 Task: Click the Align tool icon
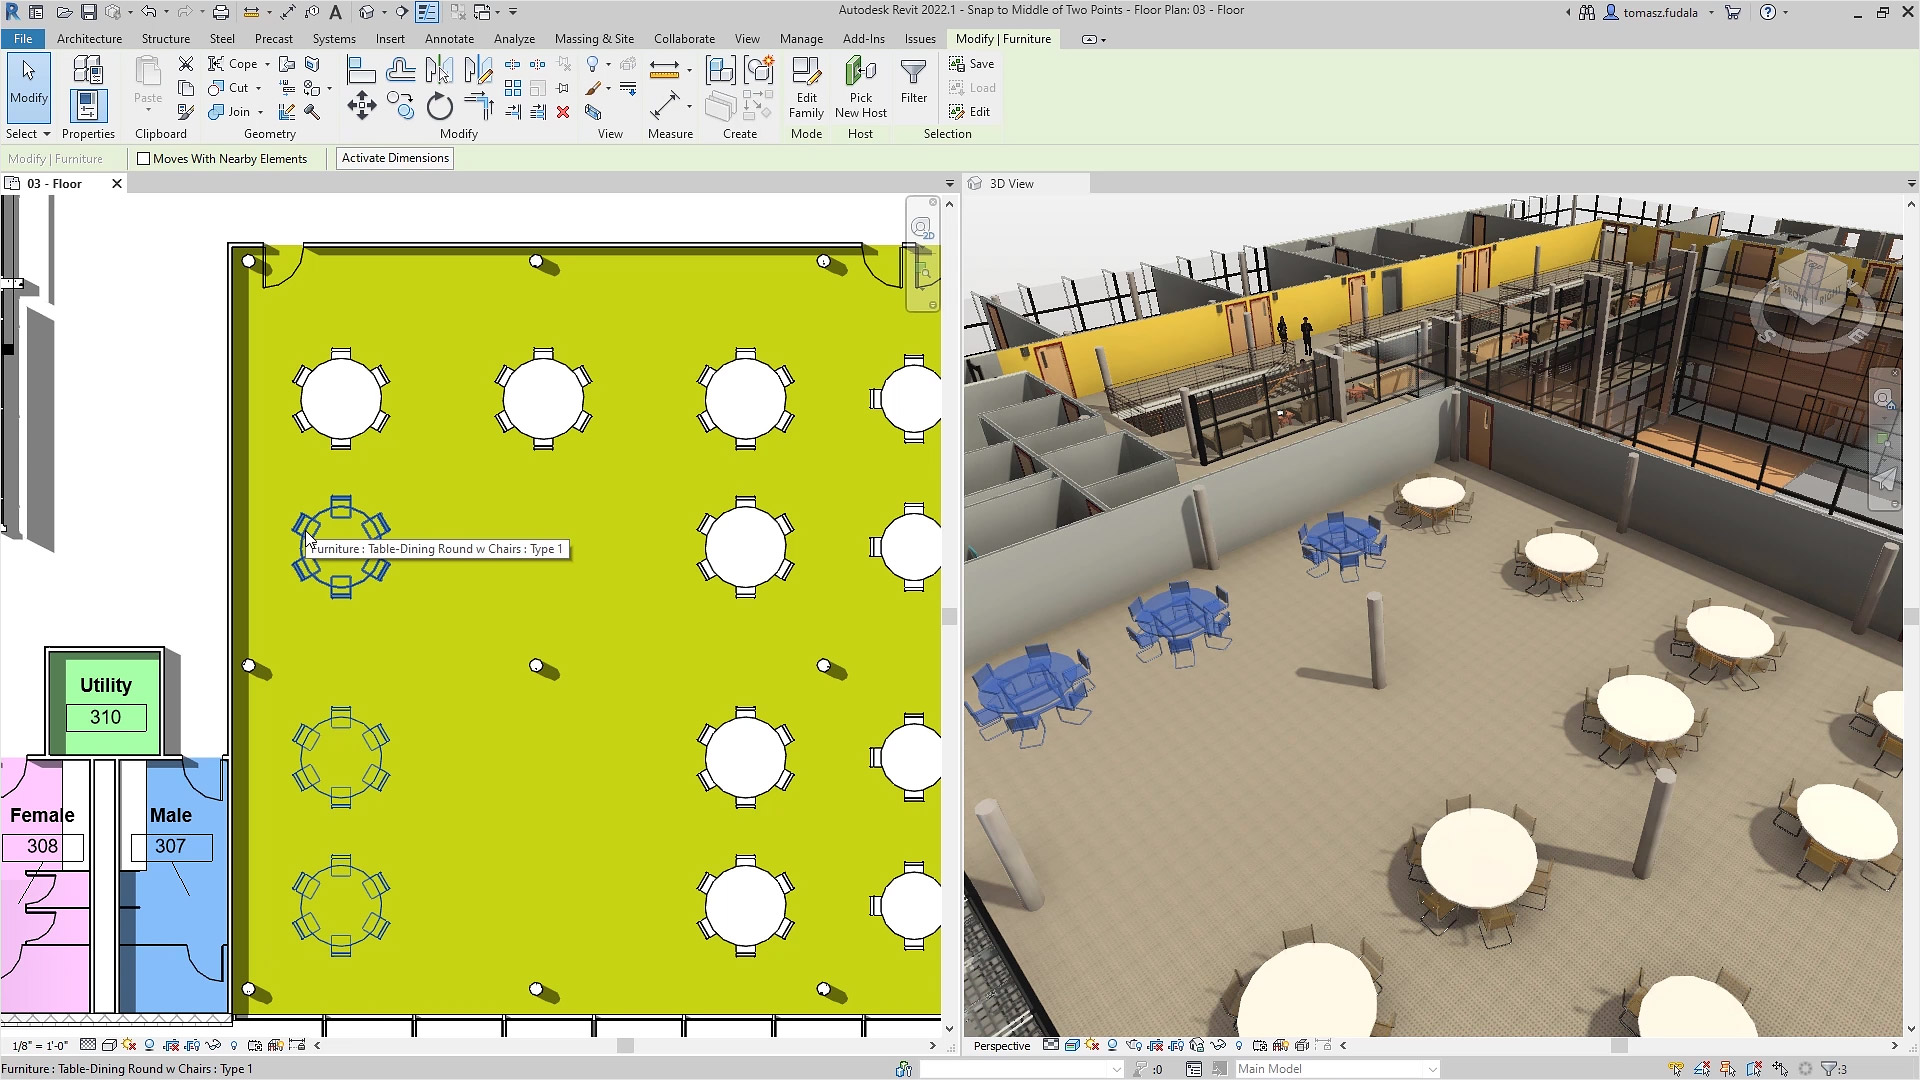tap(361, 70)
